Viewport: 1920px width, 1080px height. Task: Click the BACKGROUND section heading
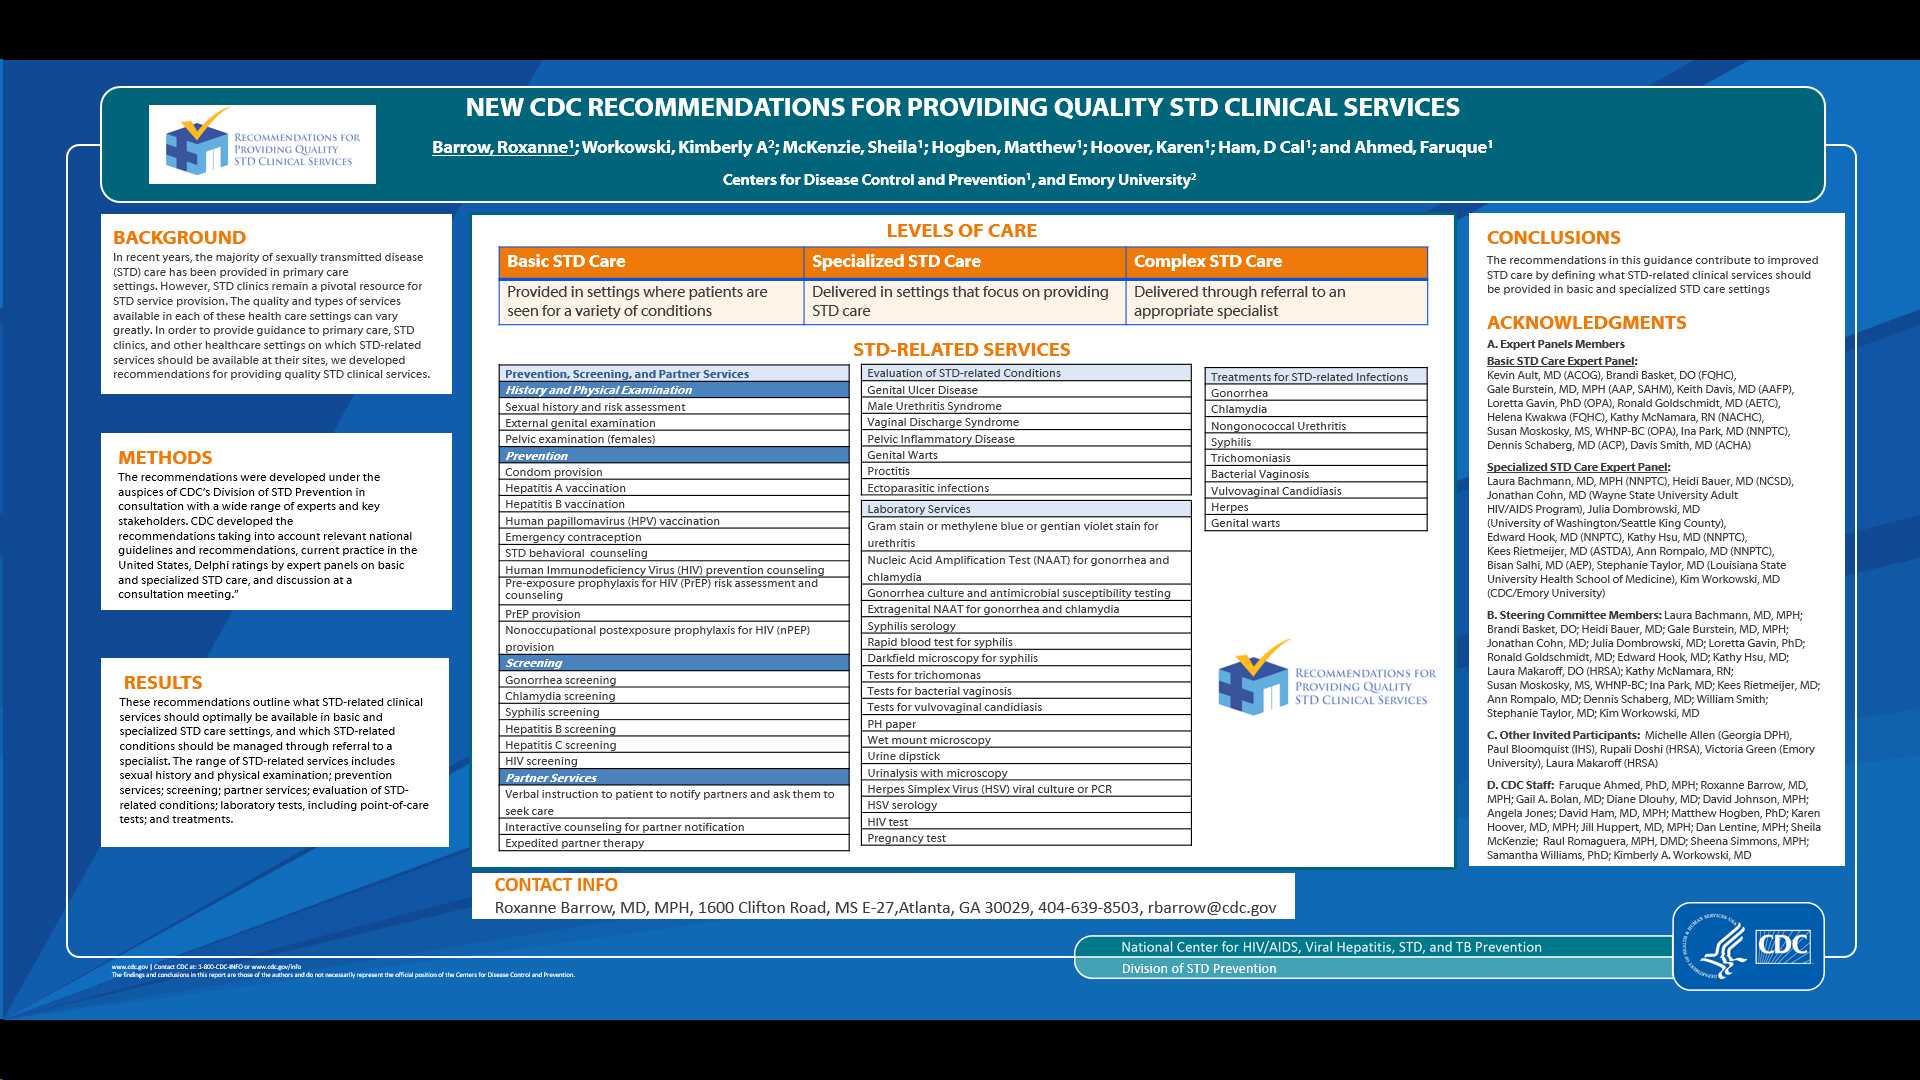point(179,237)
